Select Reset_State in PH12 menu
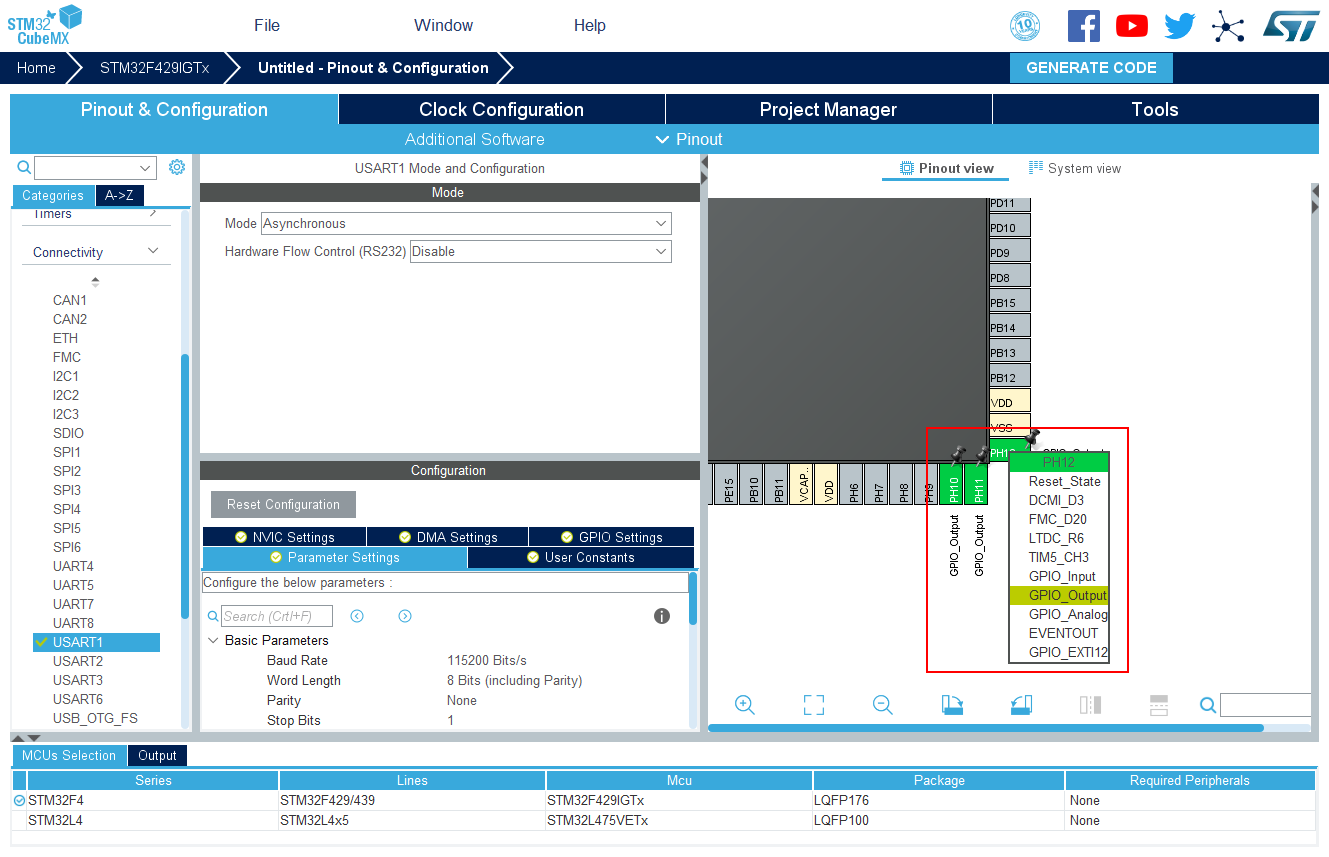The width and height of the screenshot is (1329, 857). coord(1059,481)
